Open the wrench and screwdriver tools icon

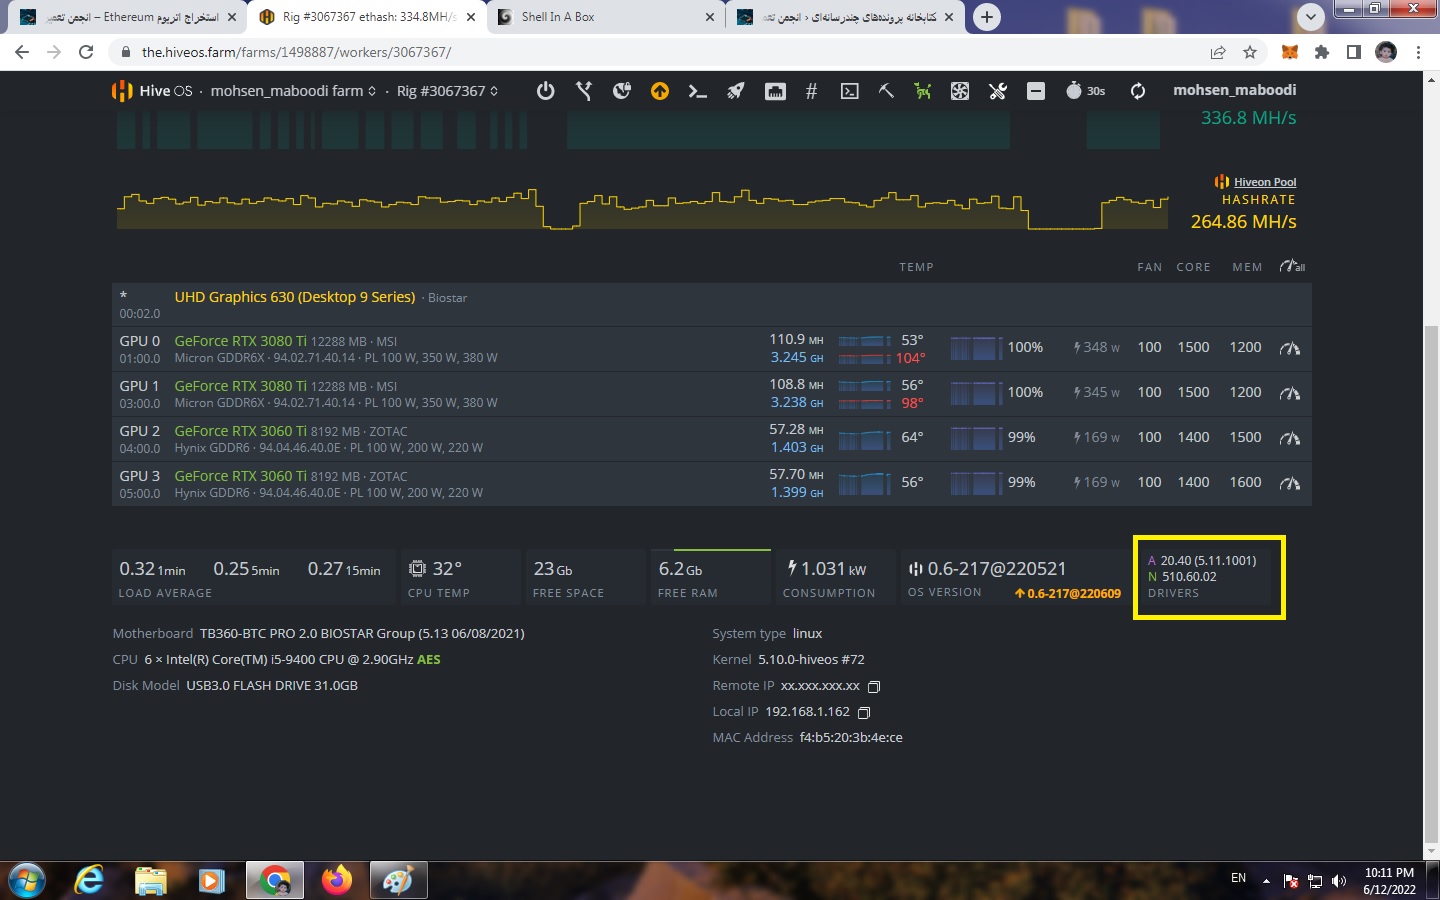click(x=997, y=91)
